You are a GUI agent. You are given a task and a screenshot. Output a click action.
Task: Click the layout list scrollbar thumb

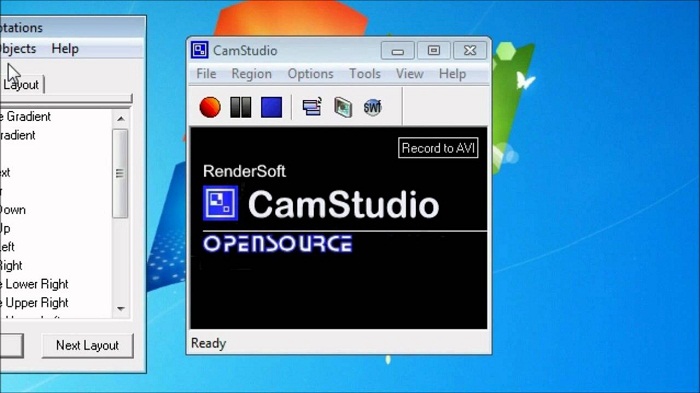pyautogui.click(x=120, y=173)
